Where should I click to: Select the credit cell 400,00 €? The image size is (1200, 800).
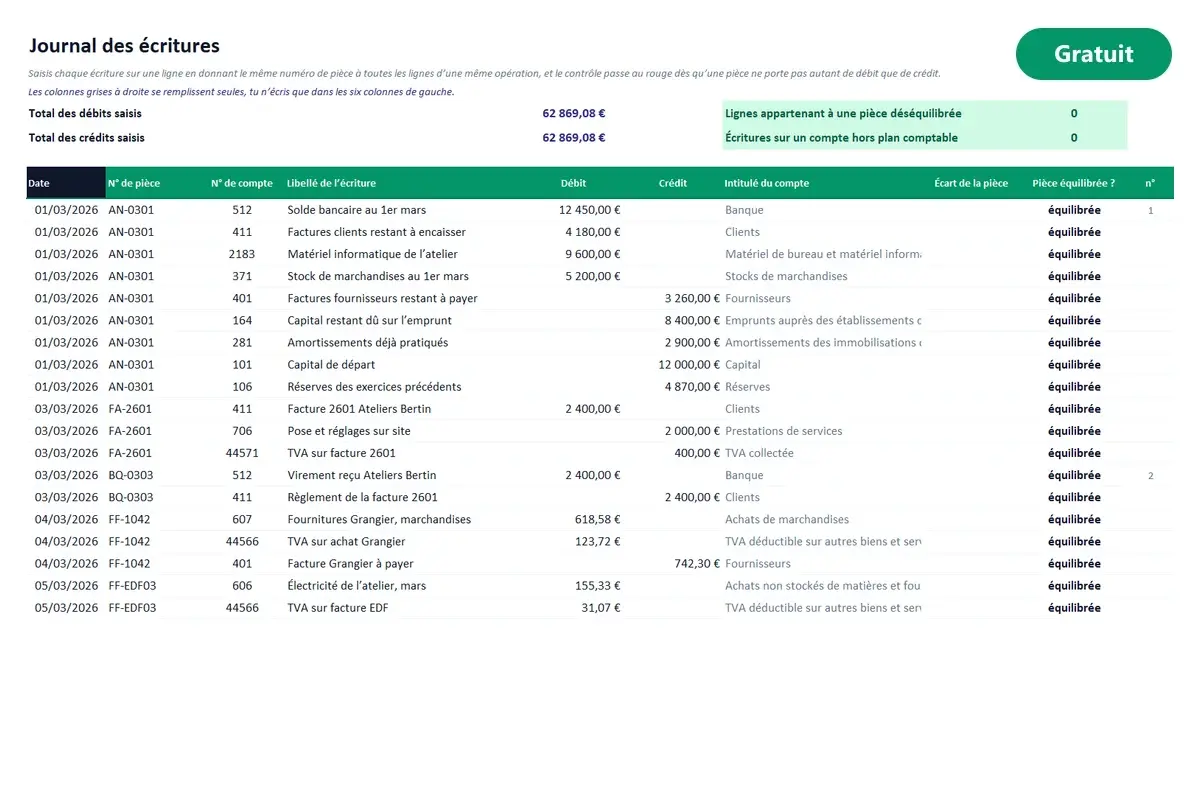[697, 452]
